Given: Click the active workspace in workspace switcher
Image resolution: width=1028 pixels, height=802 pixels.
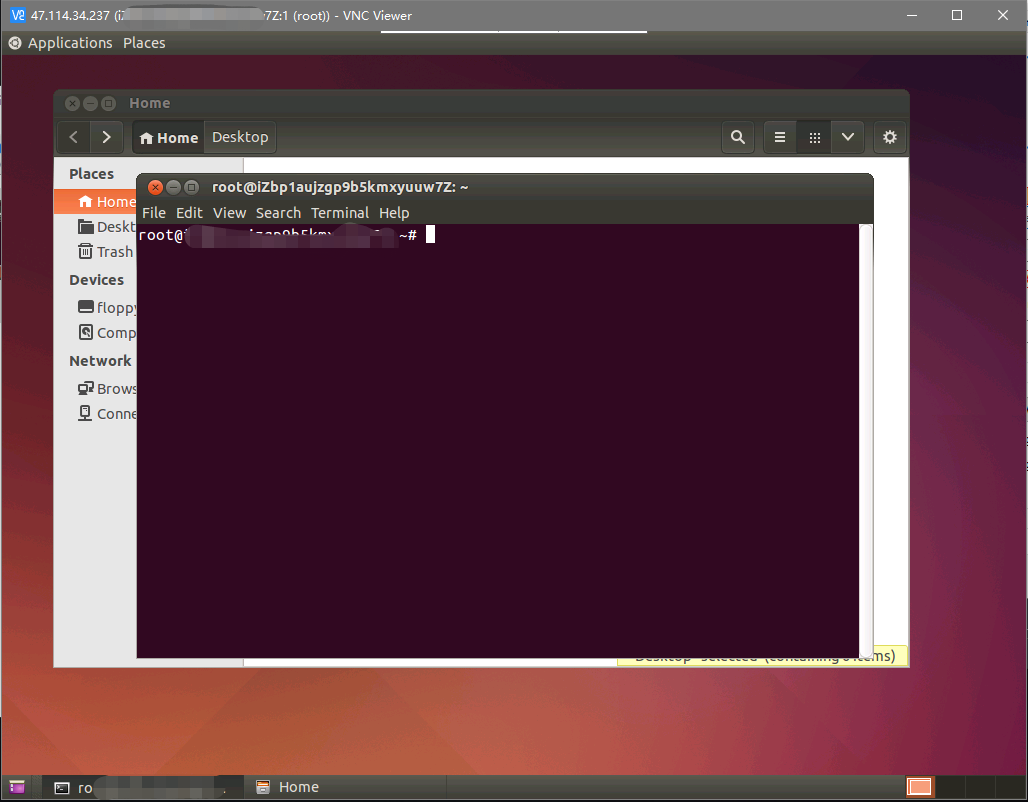Looking at the screenshot, I should click(919, 787).
